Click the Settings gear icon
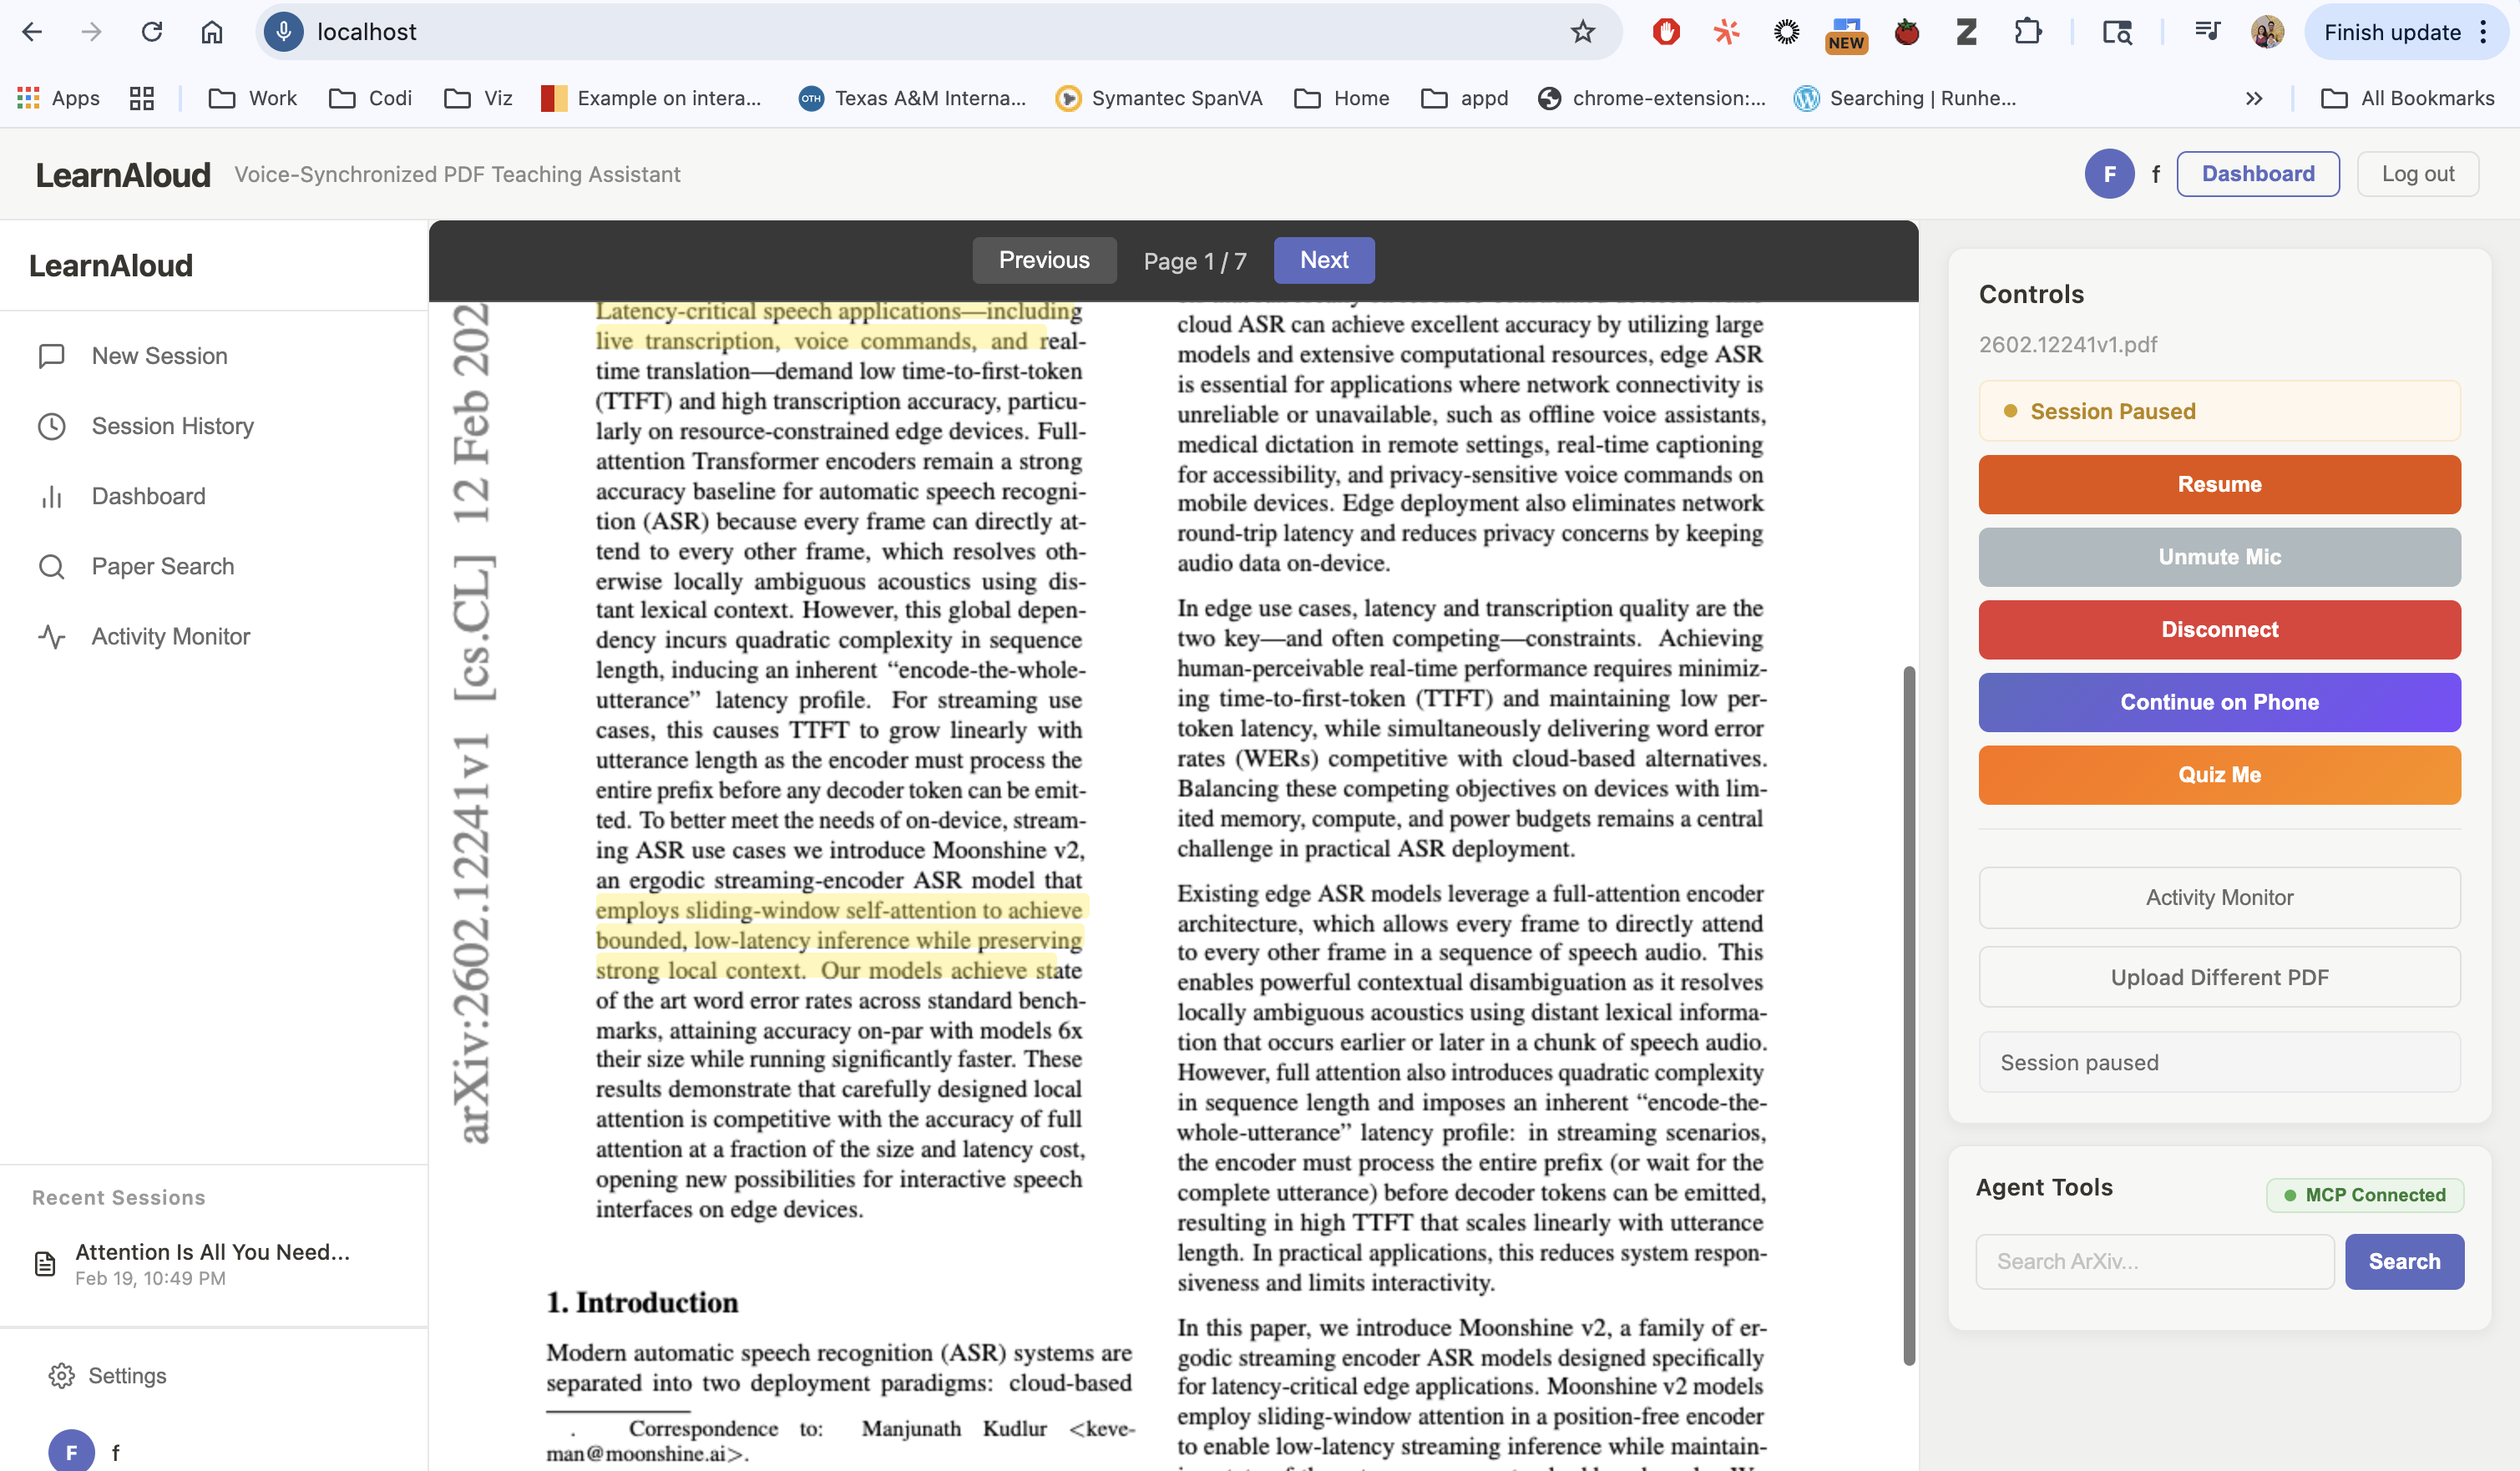Screen dimensions: 2520x1471 tap(61, 1375)
